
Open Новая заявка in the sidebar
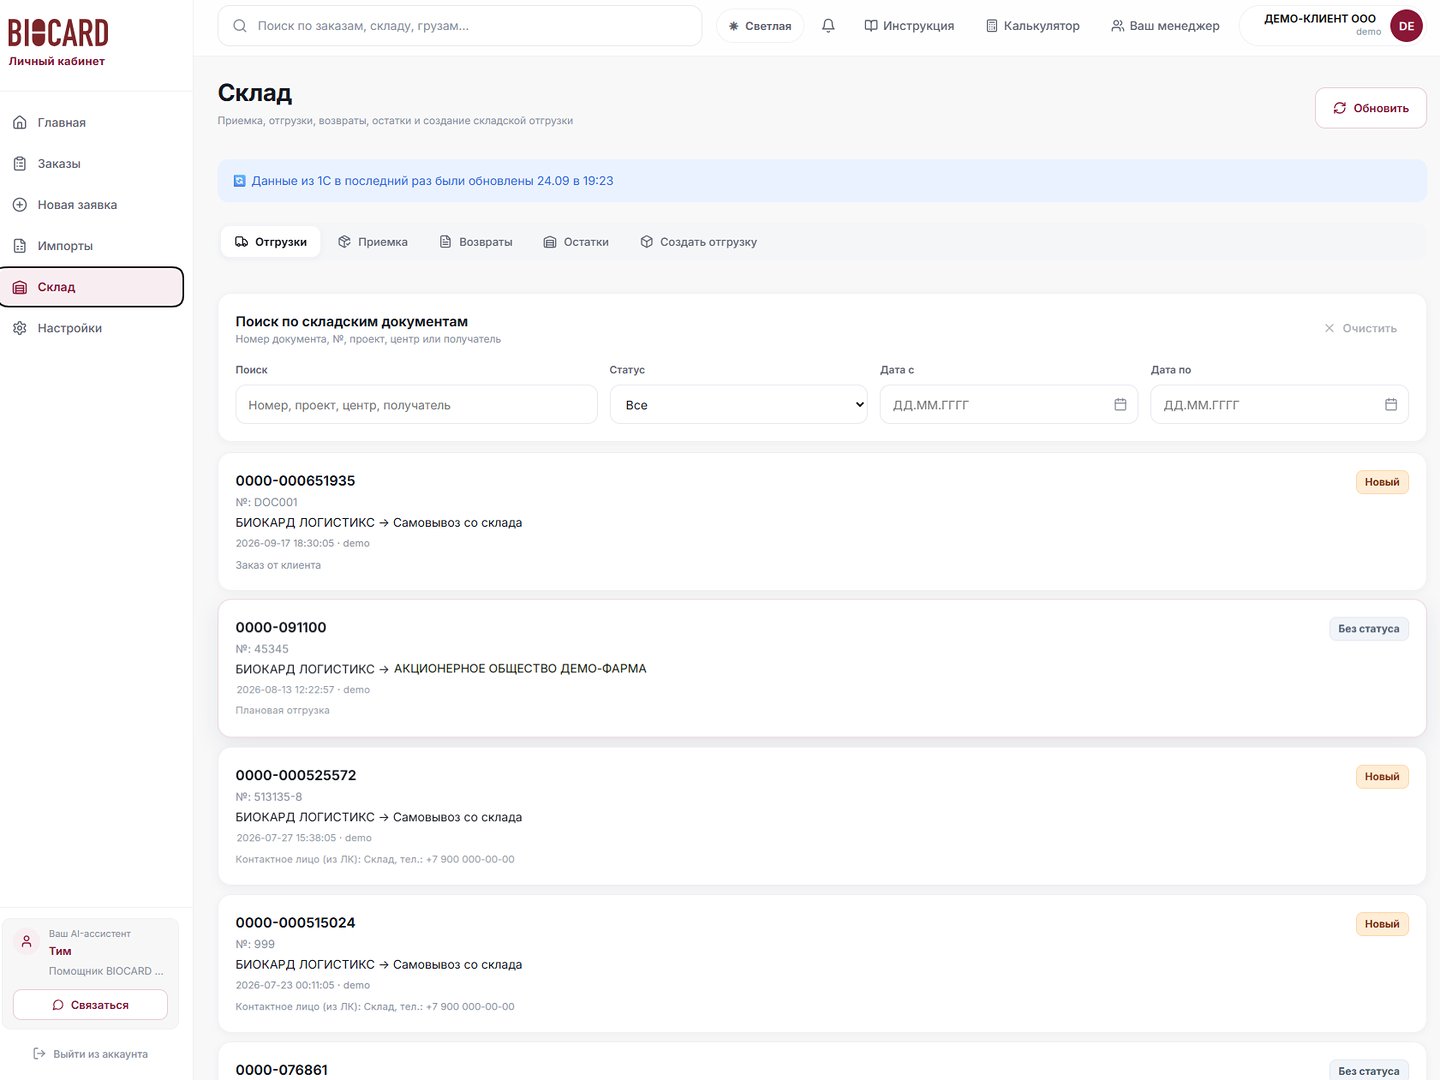point(92,205)
